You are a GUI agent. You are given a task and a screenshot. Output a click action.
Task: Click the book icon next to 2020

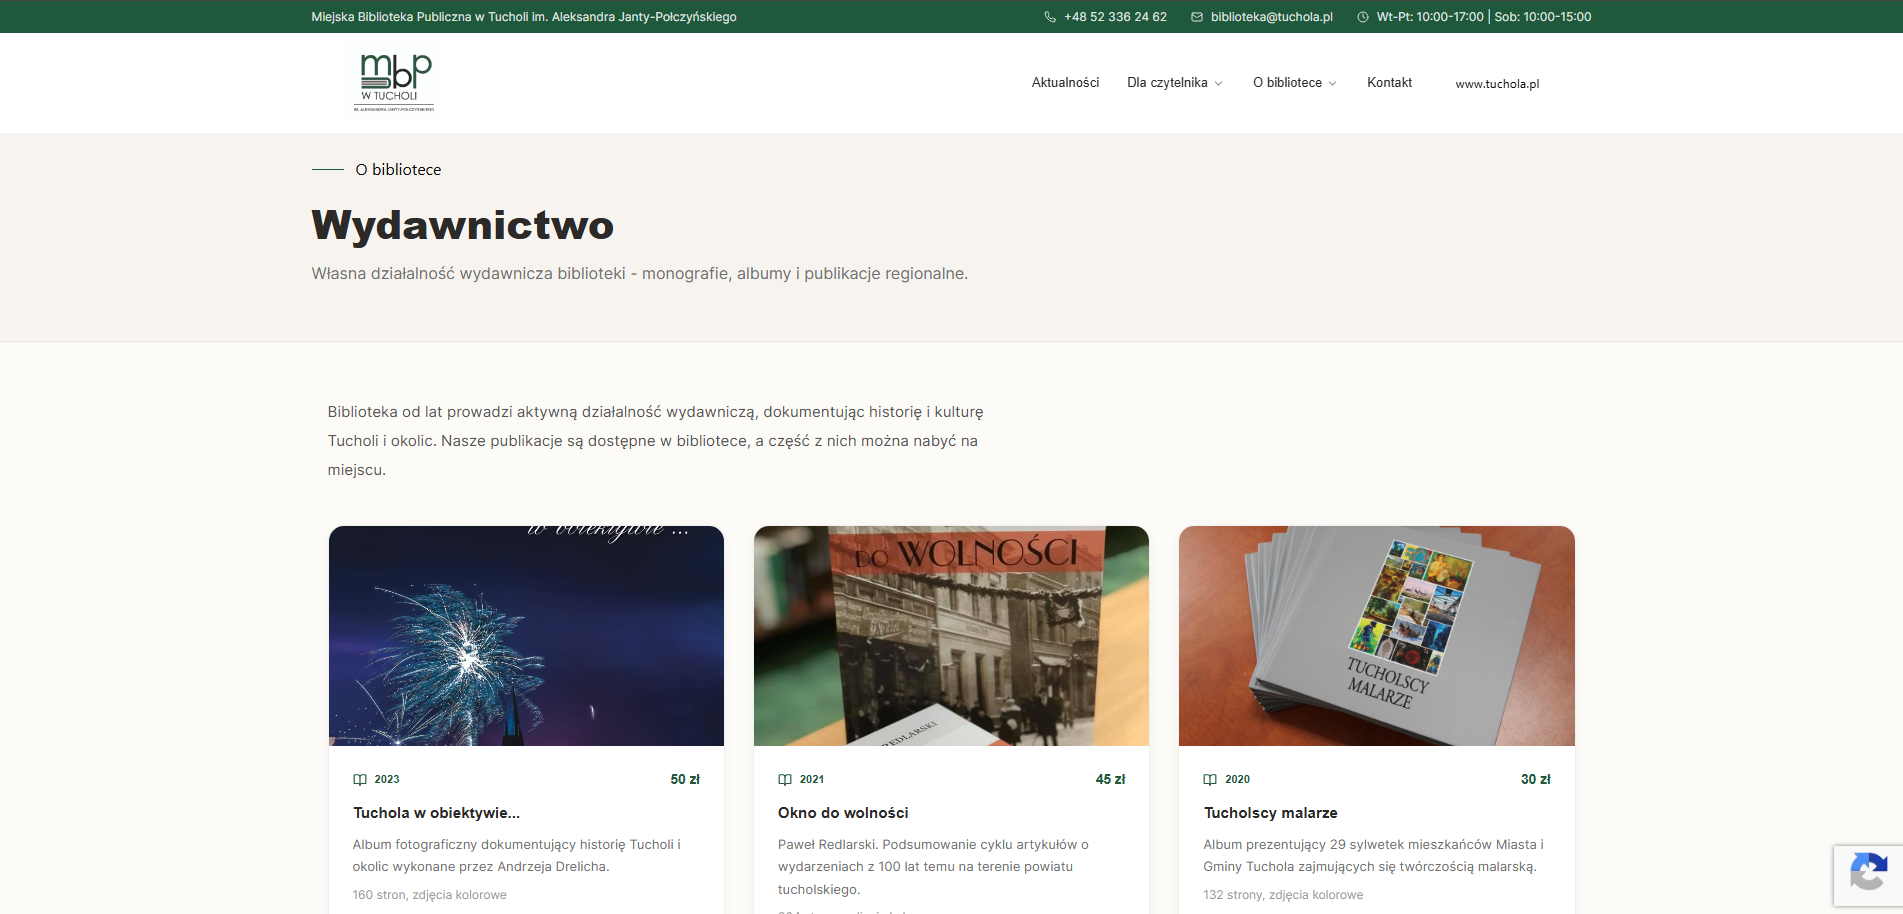click(x=1210, y=780)
